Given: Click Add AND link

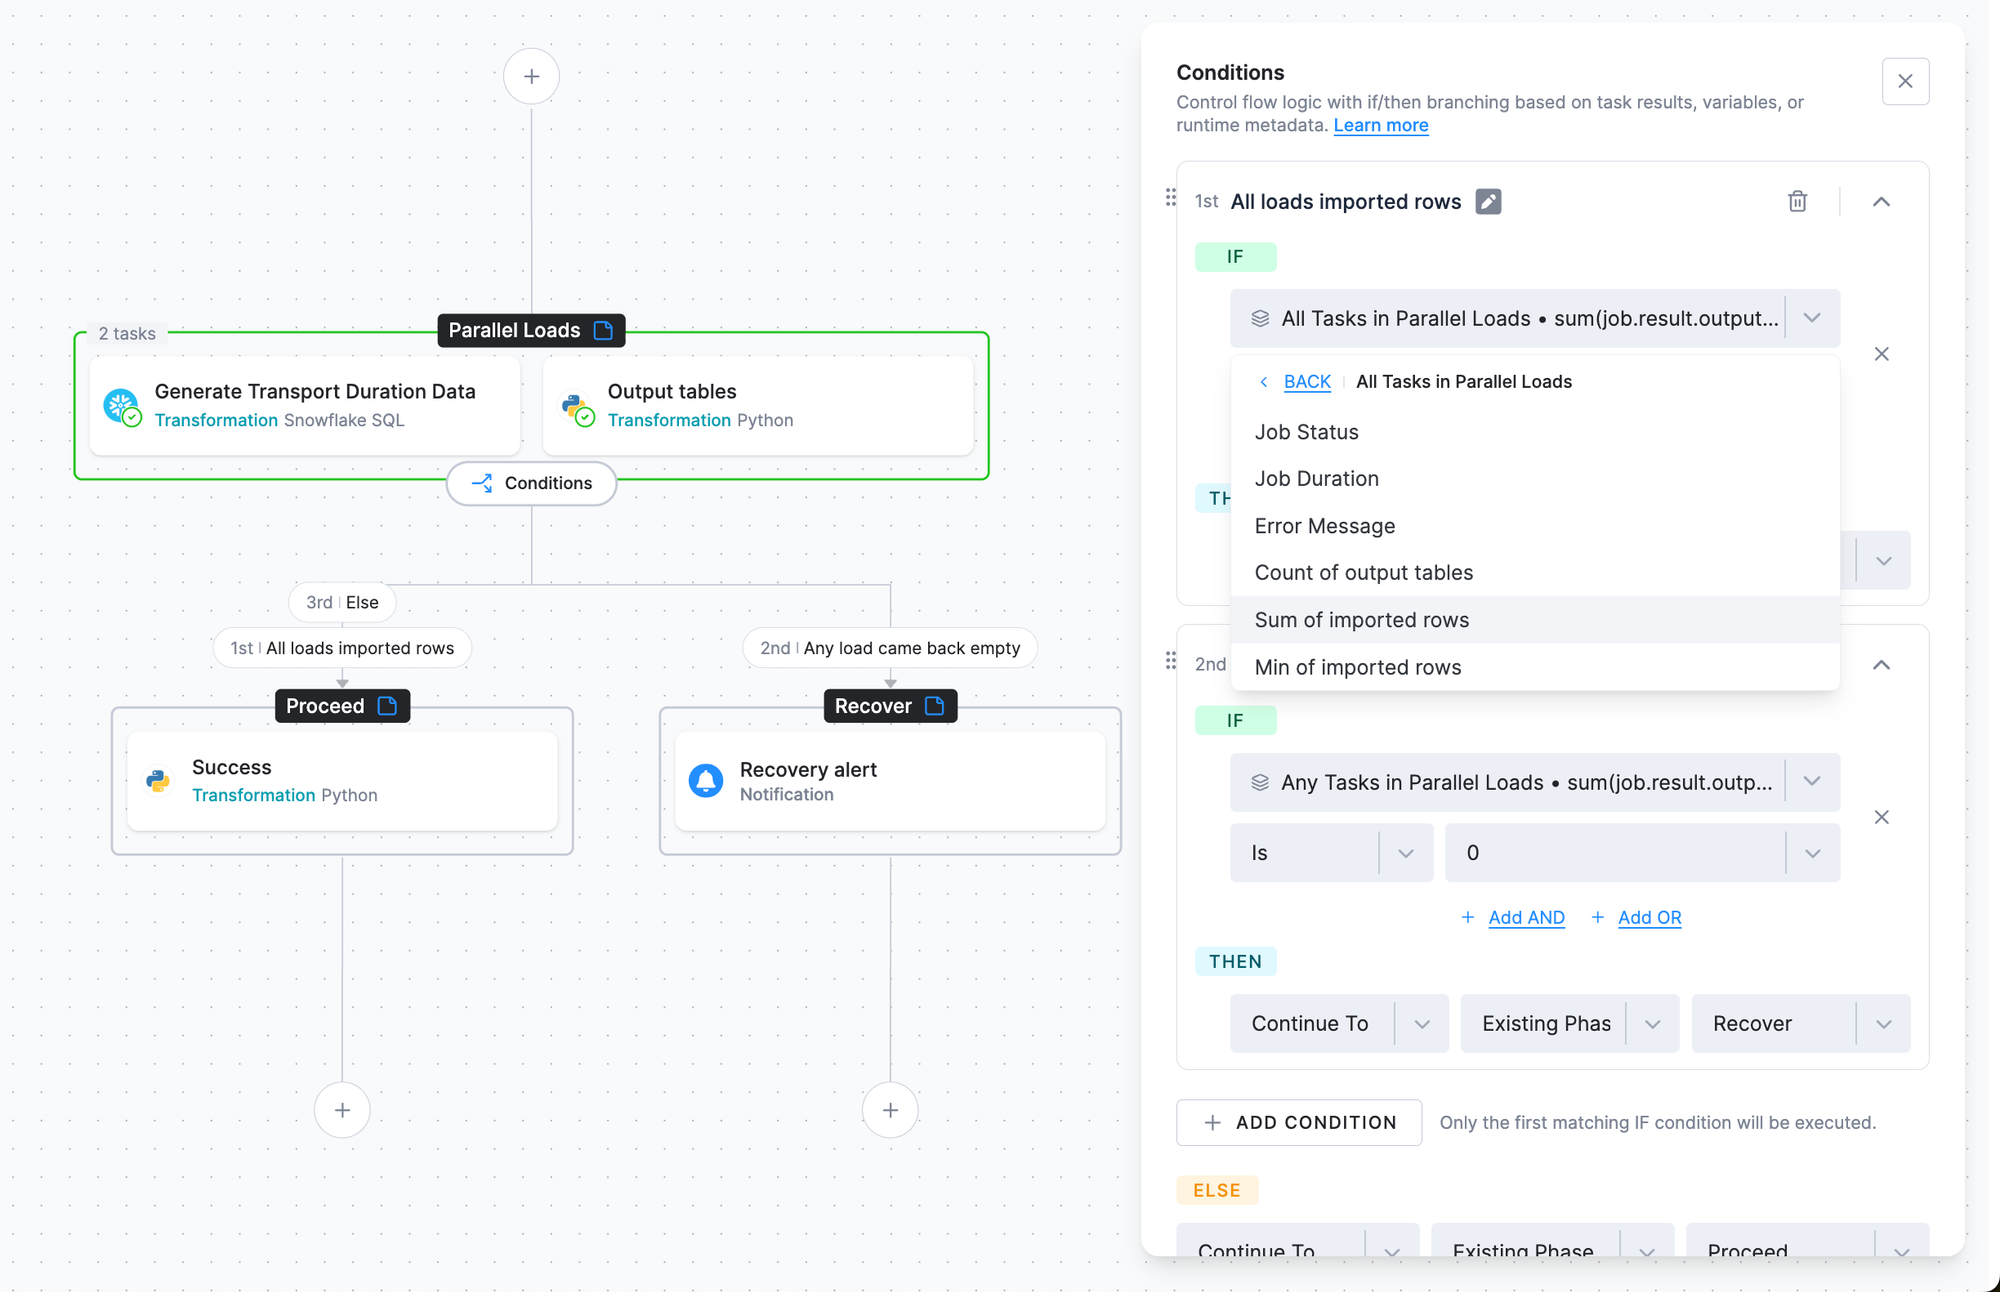Looking at the screenshot, I should tap(1526, 918).
